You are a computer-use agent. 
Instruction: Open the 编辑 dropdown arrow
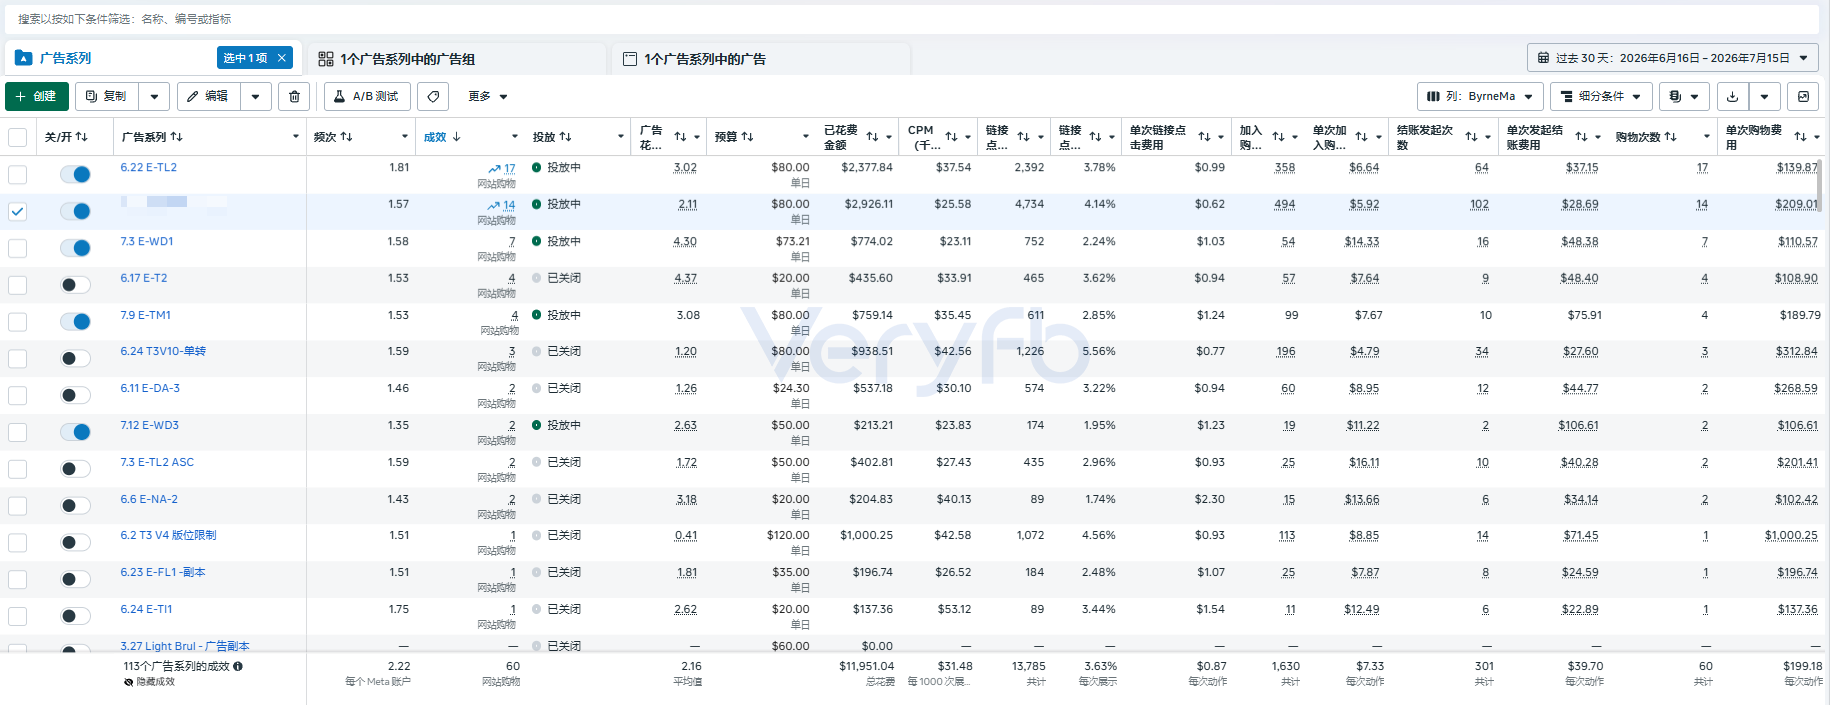[x=255, y=96]
